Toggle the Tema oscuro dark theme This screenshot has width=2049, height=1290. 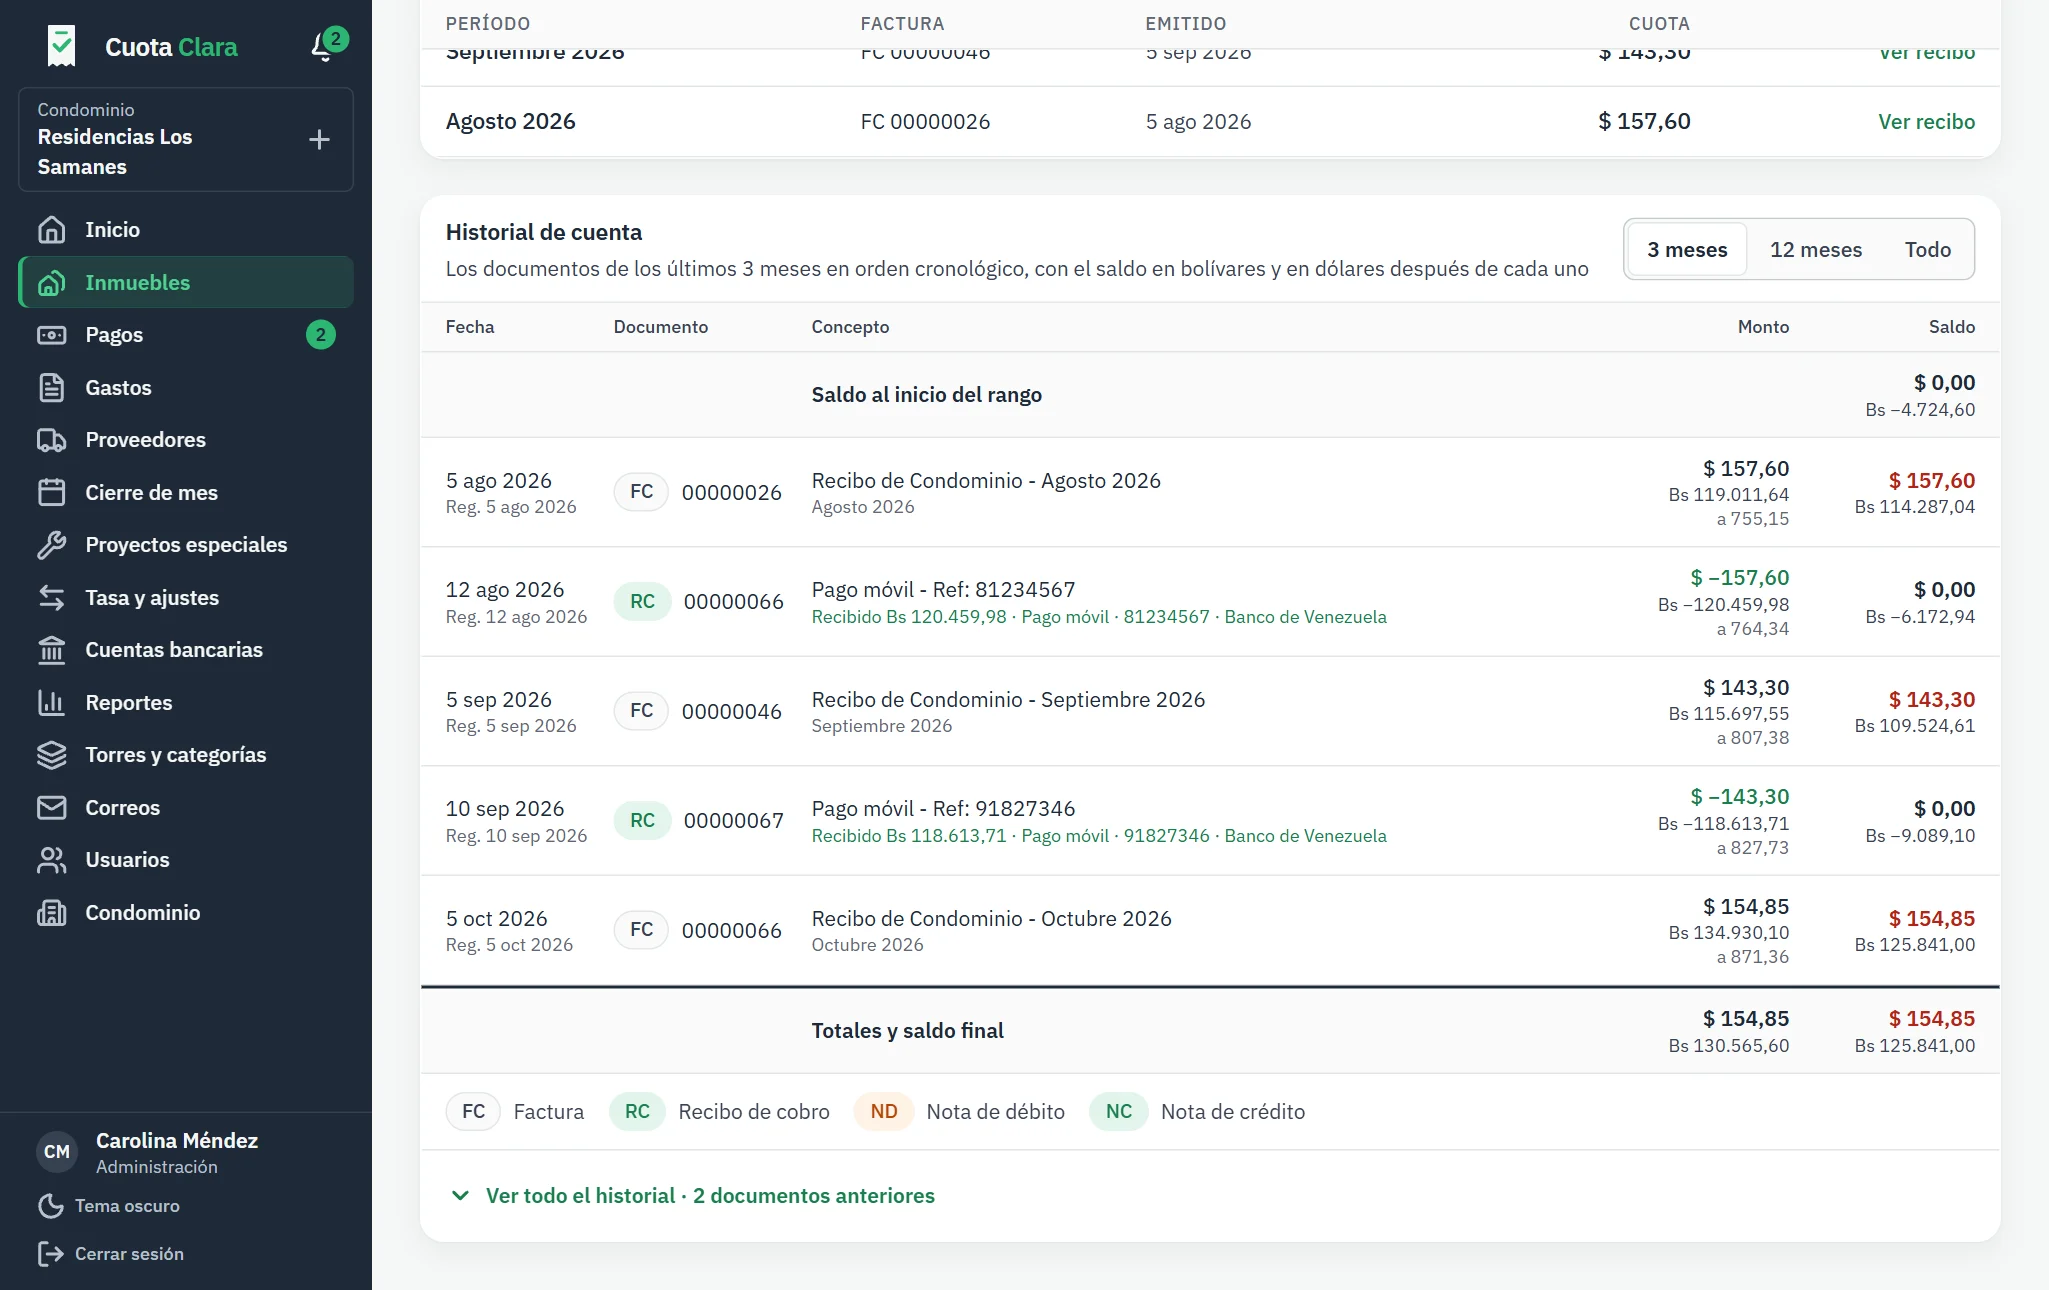[109, 1206]
